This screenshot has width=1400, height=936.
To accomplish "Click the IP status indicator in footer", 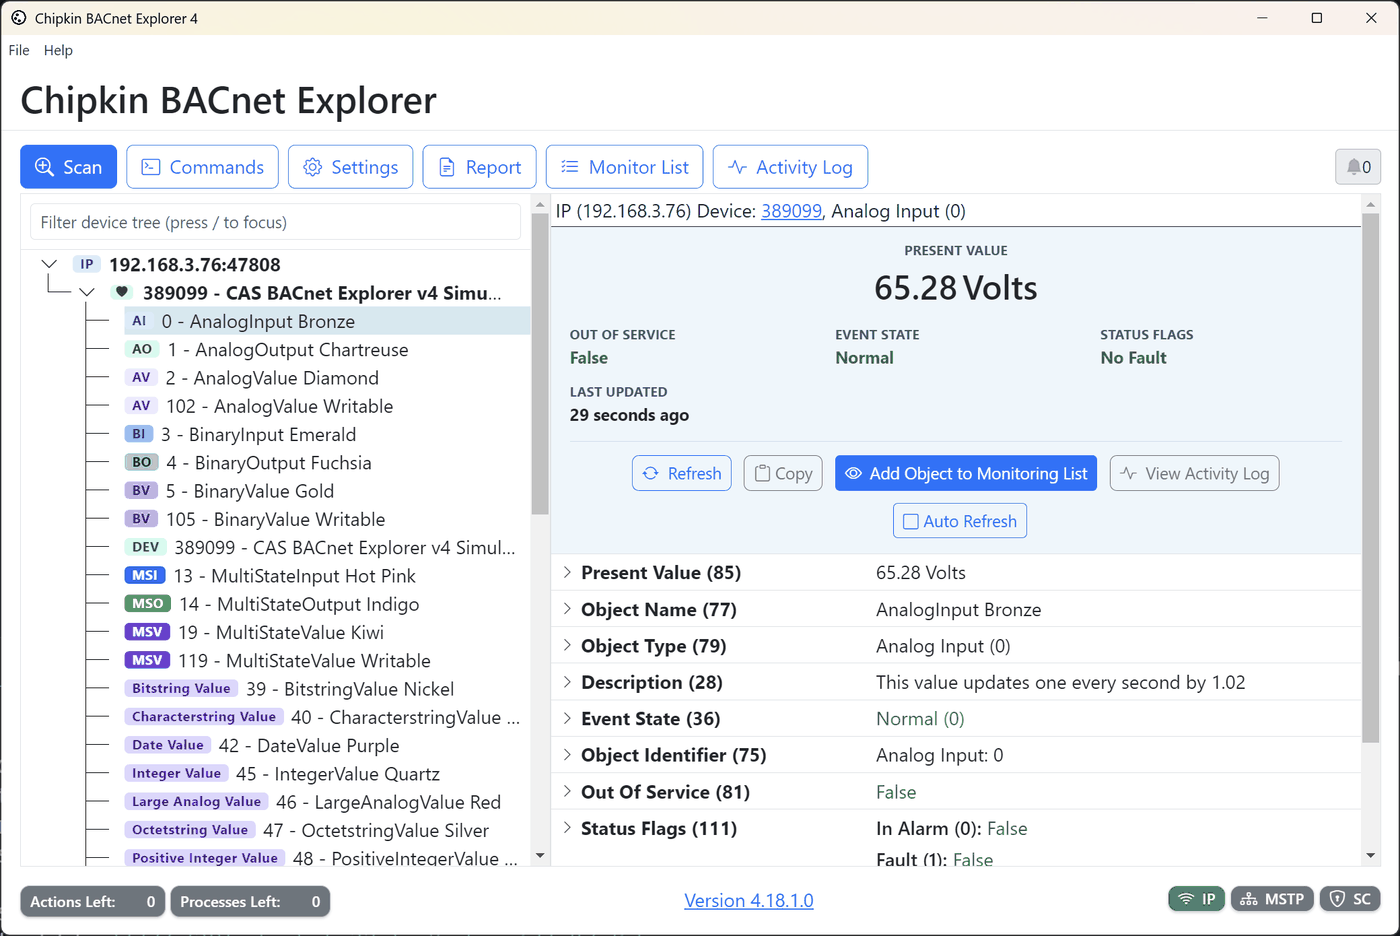I will (1197, 899).
